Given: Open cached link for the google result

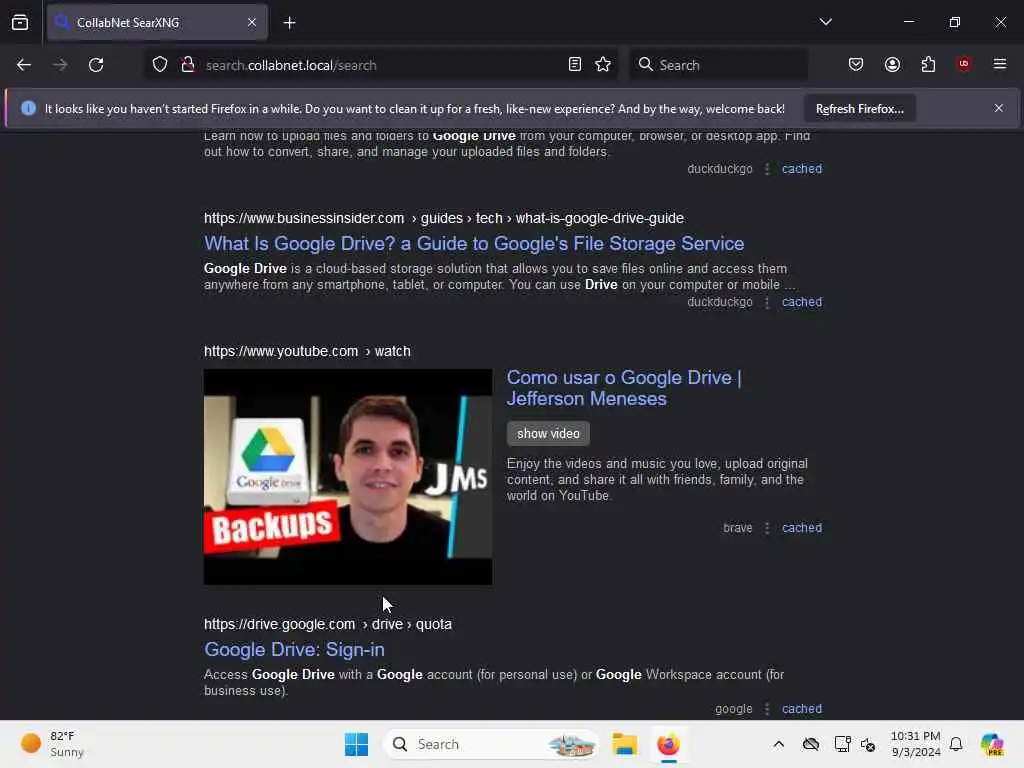Looking at the screenshot, I should (802, 709).
